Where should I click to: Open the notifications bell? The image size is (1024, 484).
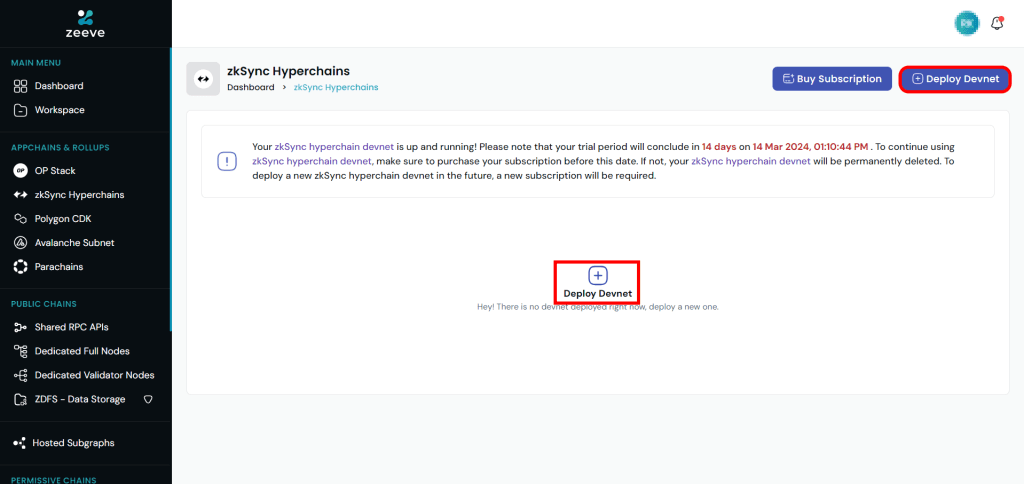click(997, 24)
